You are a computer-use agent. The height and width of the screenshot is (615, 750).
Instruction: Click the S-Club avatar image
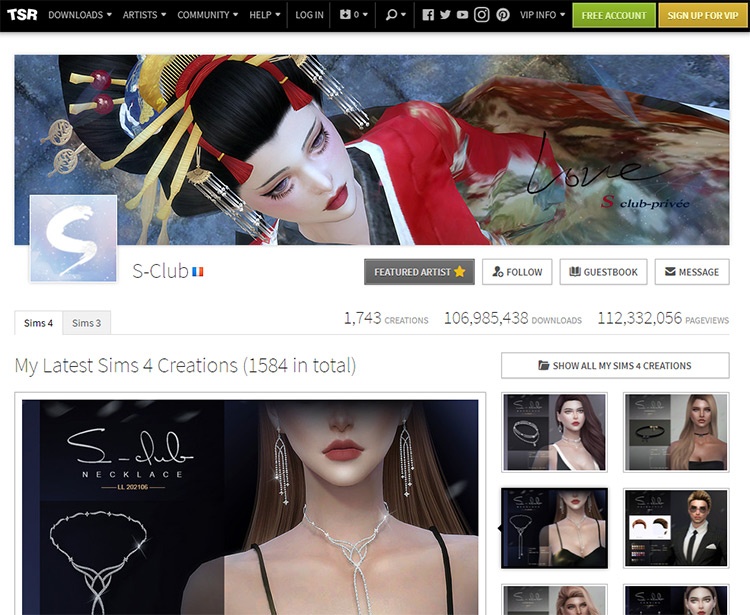coord(73,239)
